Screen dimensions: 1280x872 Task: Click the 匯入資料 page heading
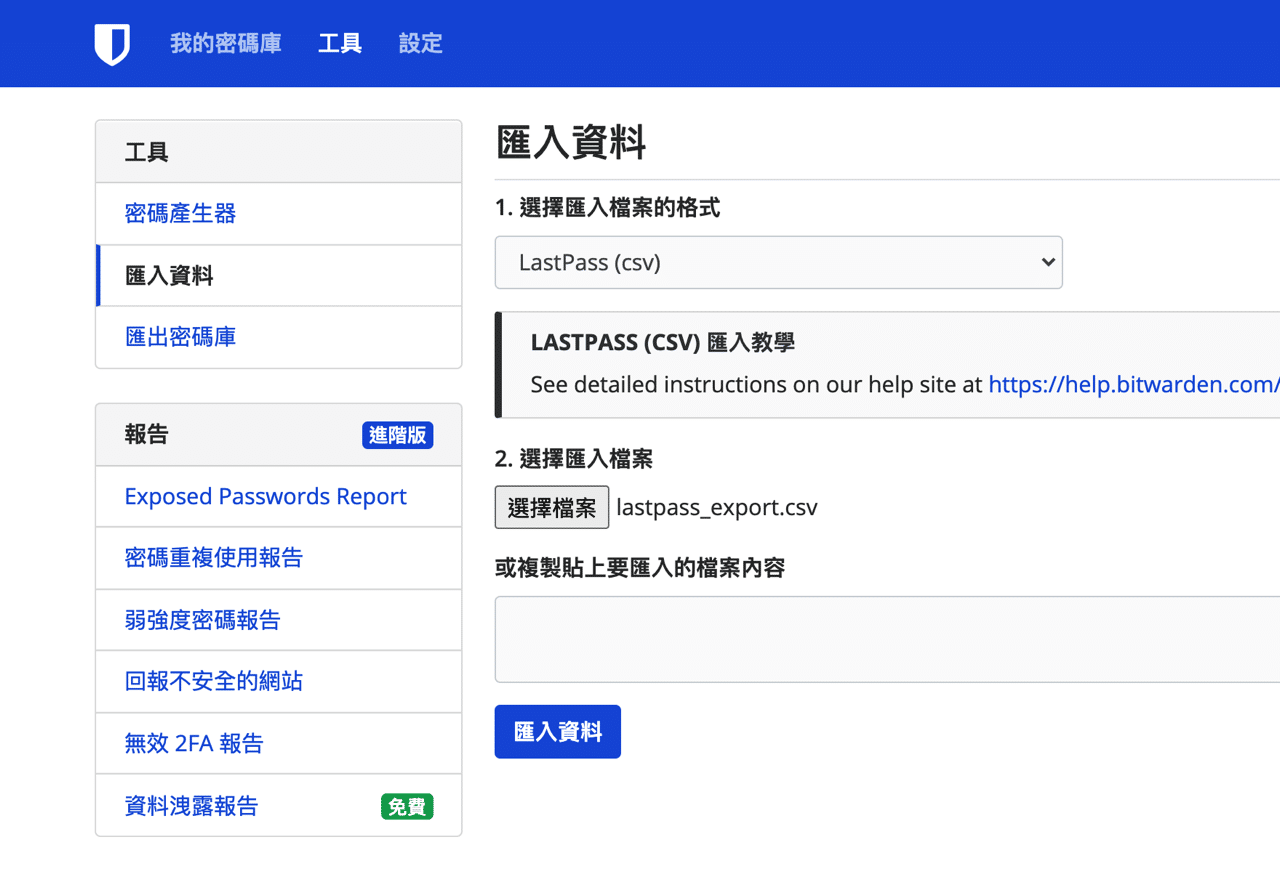pos(571,143)
